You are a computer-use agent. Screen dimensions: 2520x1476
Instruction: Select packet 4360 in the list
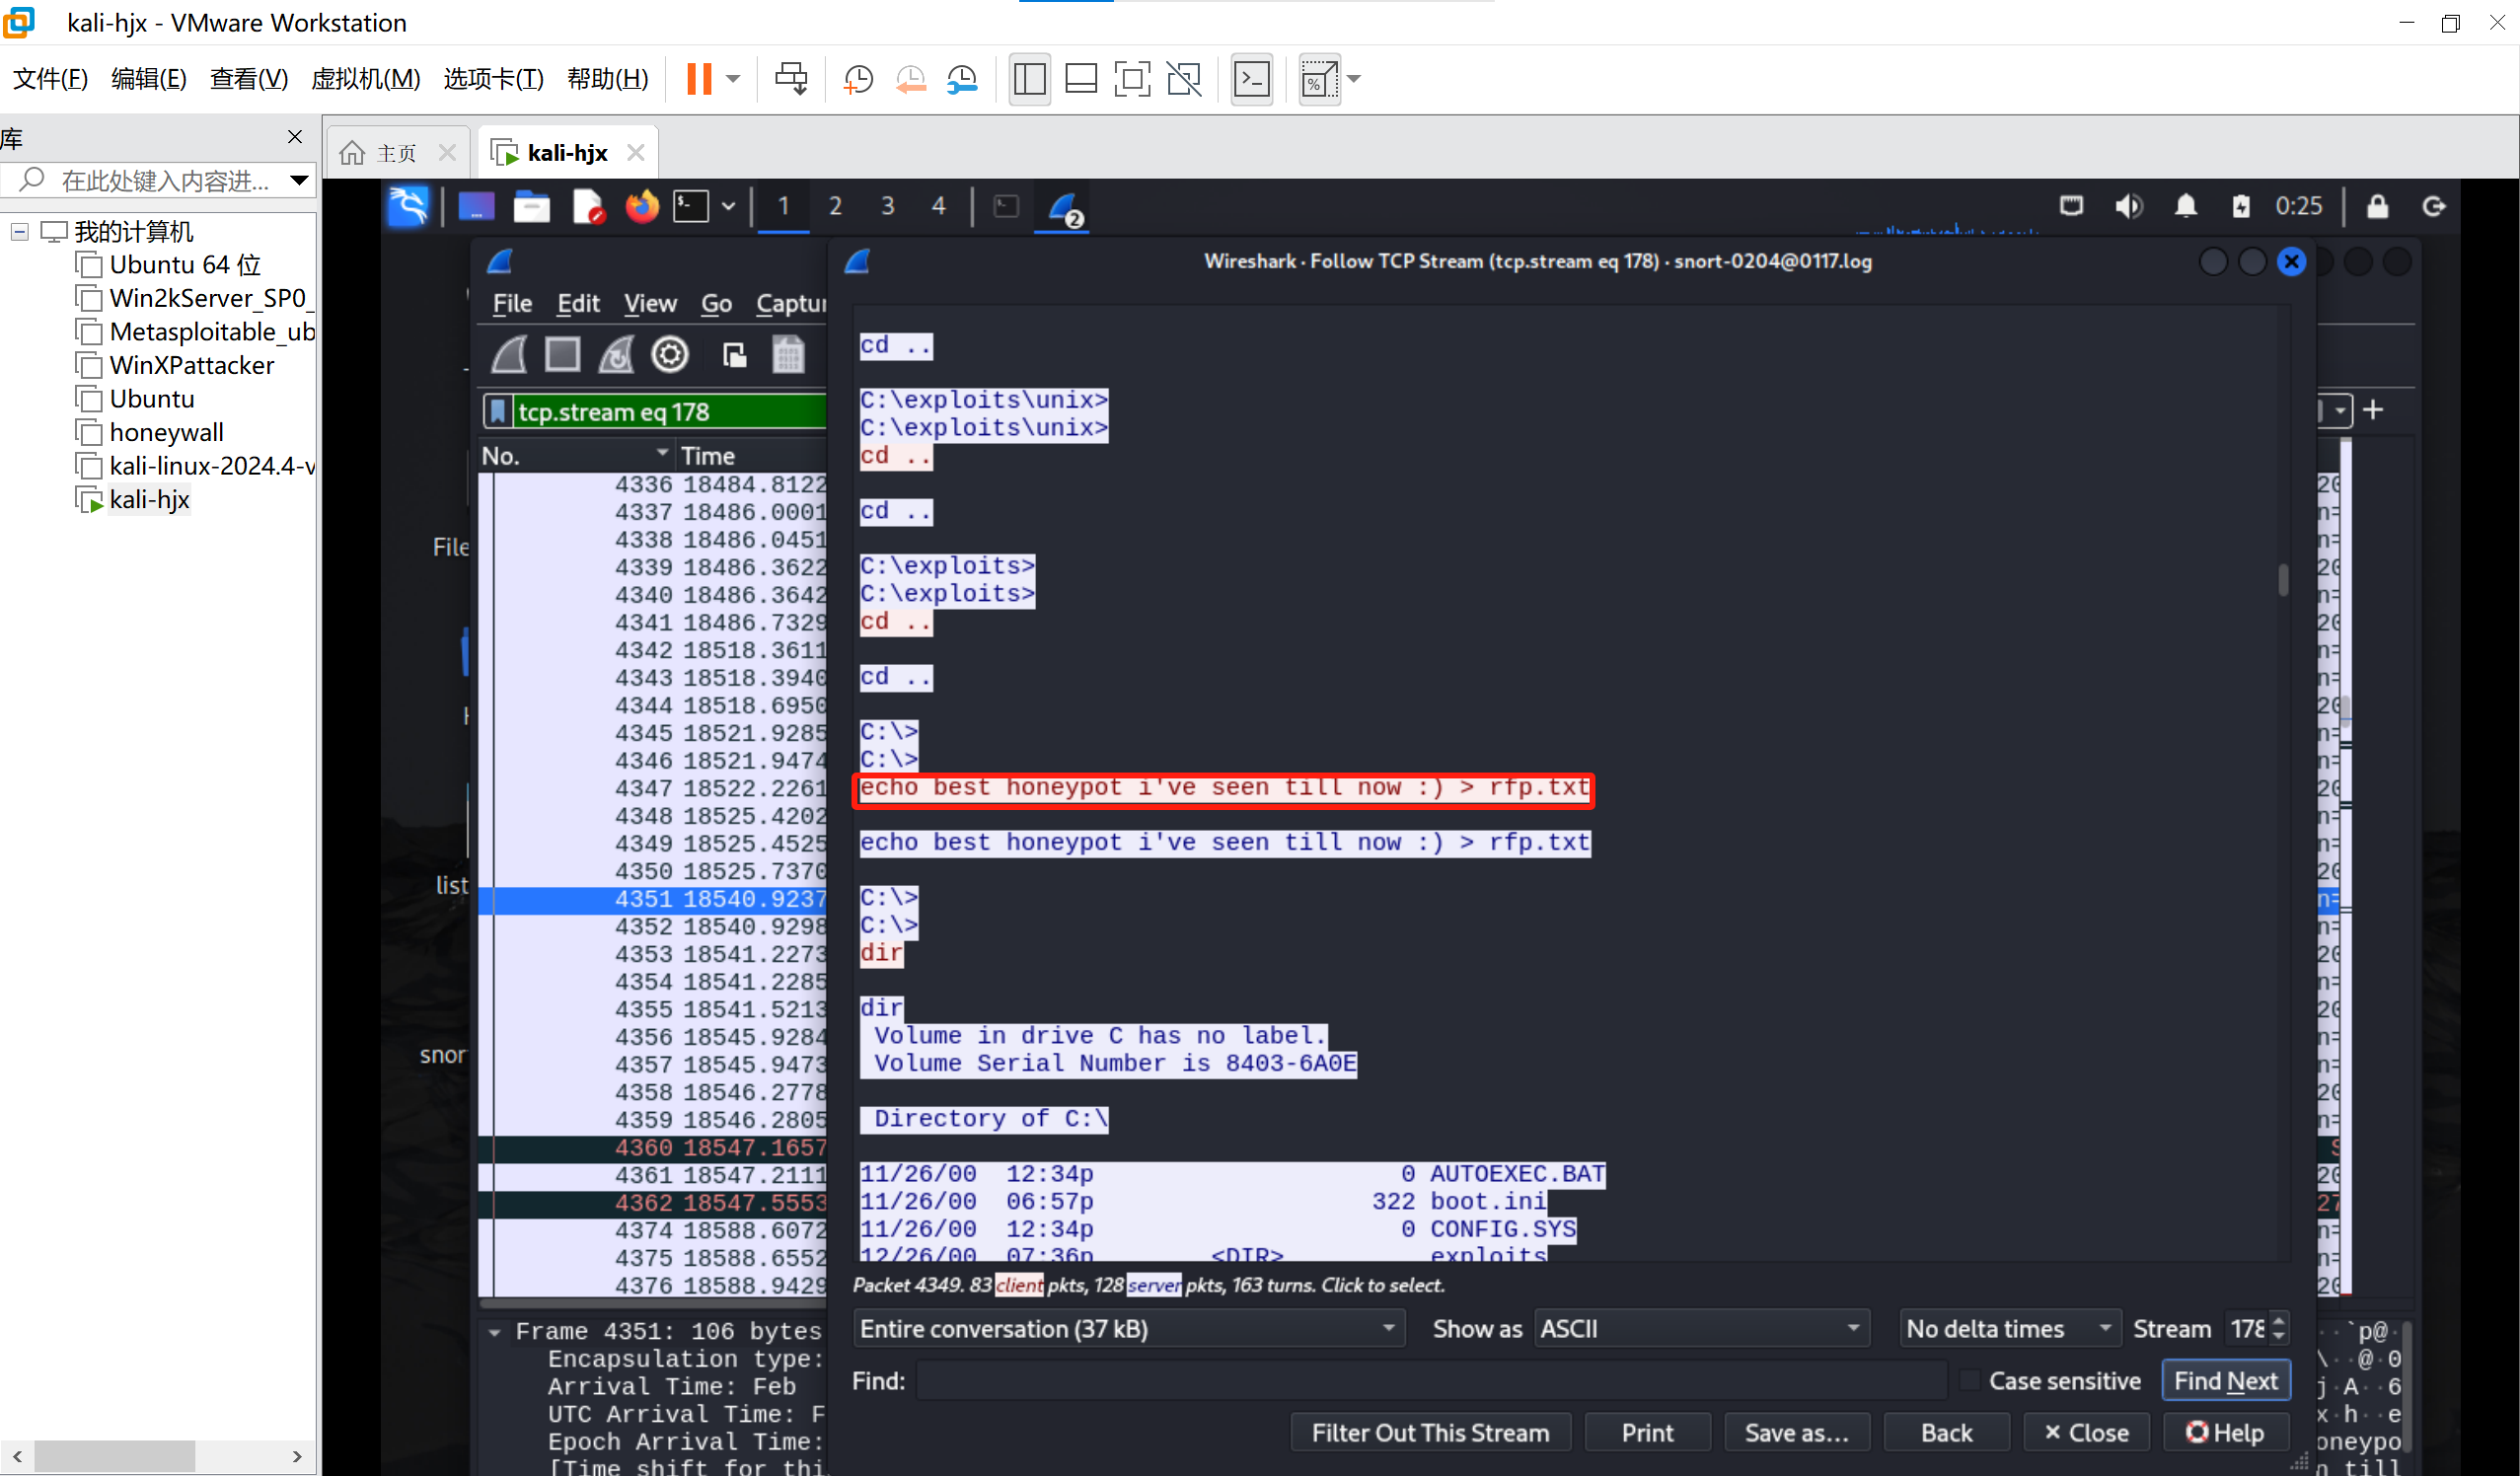pos(654,1147)
